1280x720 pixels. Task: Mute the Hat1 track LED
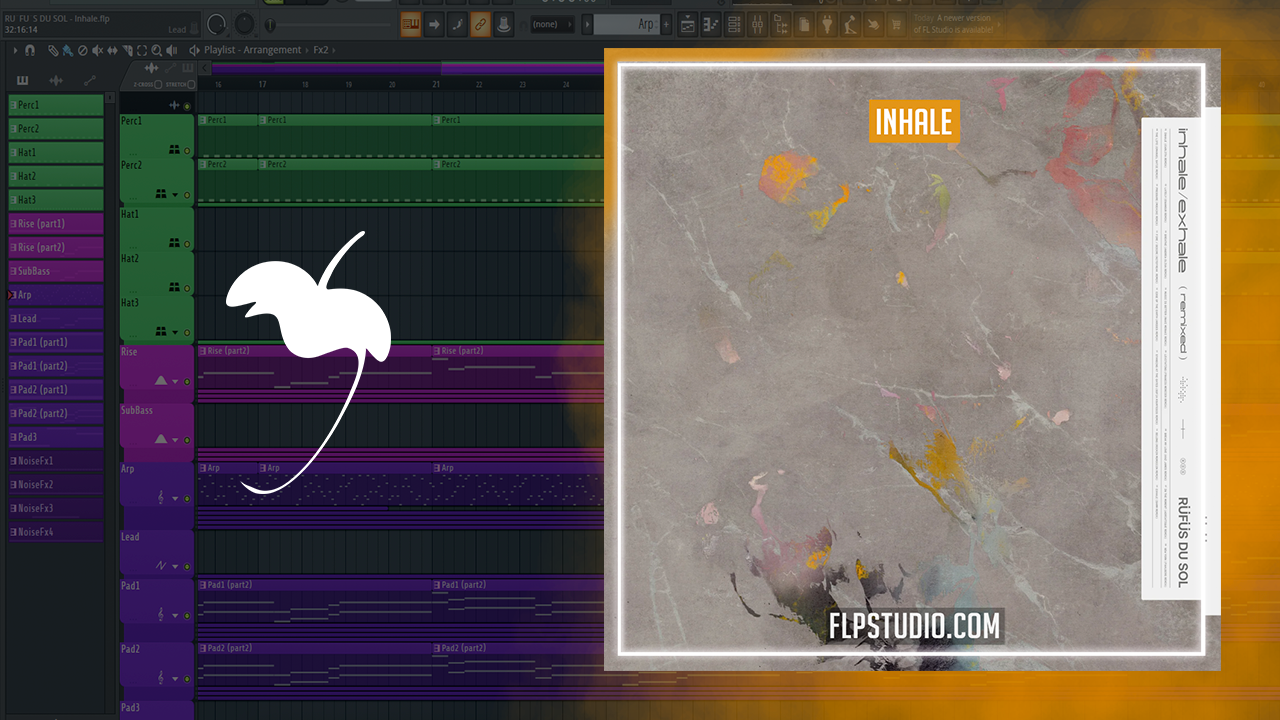pos(187,244)
